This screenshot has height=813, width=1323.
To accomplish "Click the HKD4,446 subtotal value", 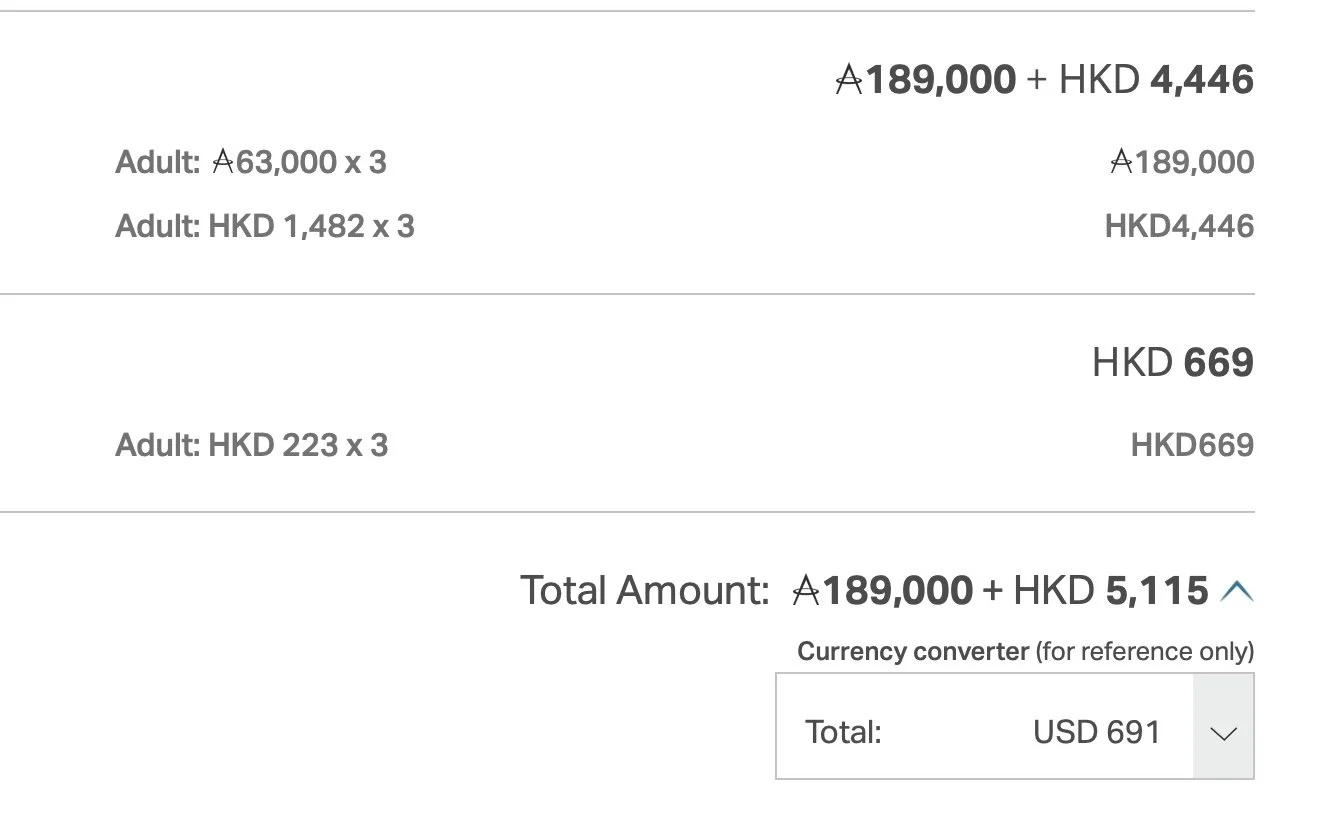I will click(1178, 227).
